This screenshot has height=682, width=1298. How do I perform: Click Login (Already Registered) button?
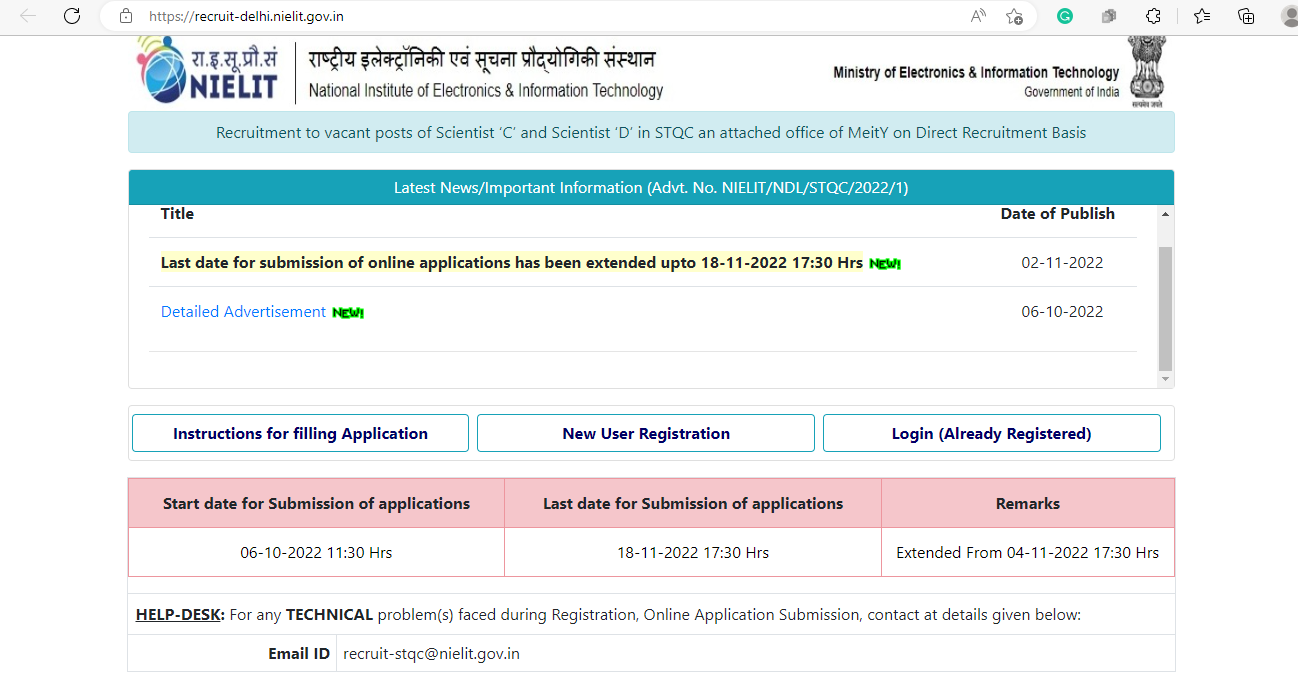point(991,433)
